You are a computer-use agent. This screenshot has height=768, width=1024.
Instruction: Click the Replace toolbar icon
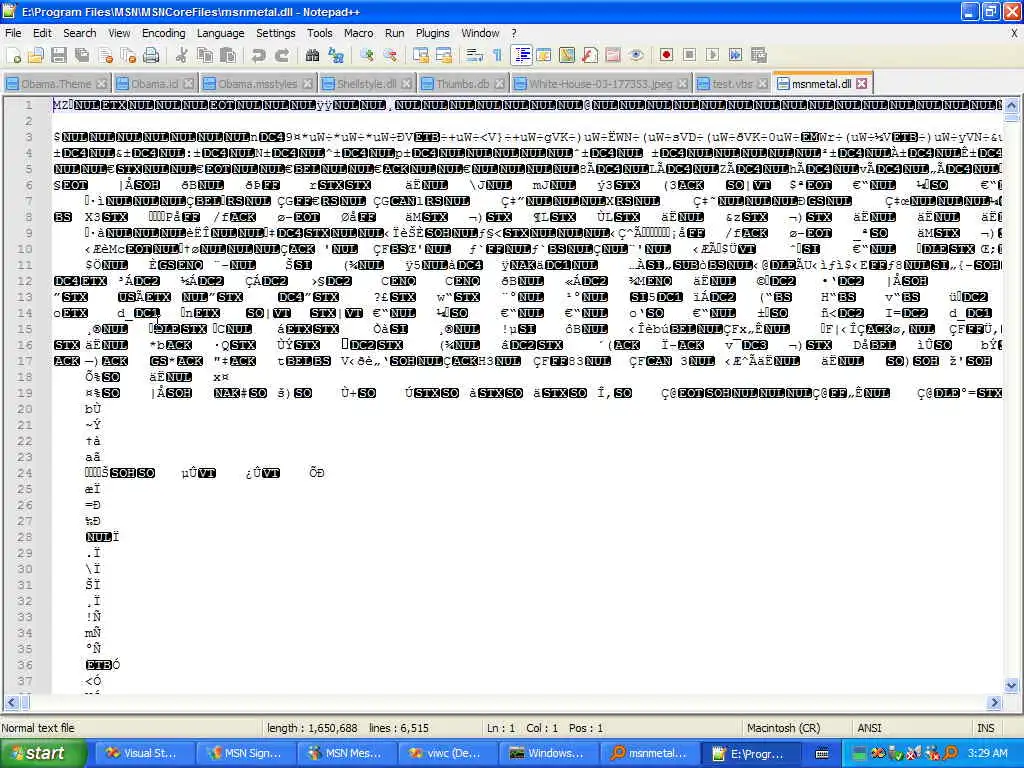pyautogui.click(x=336, y=56)
